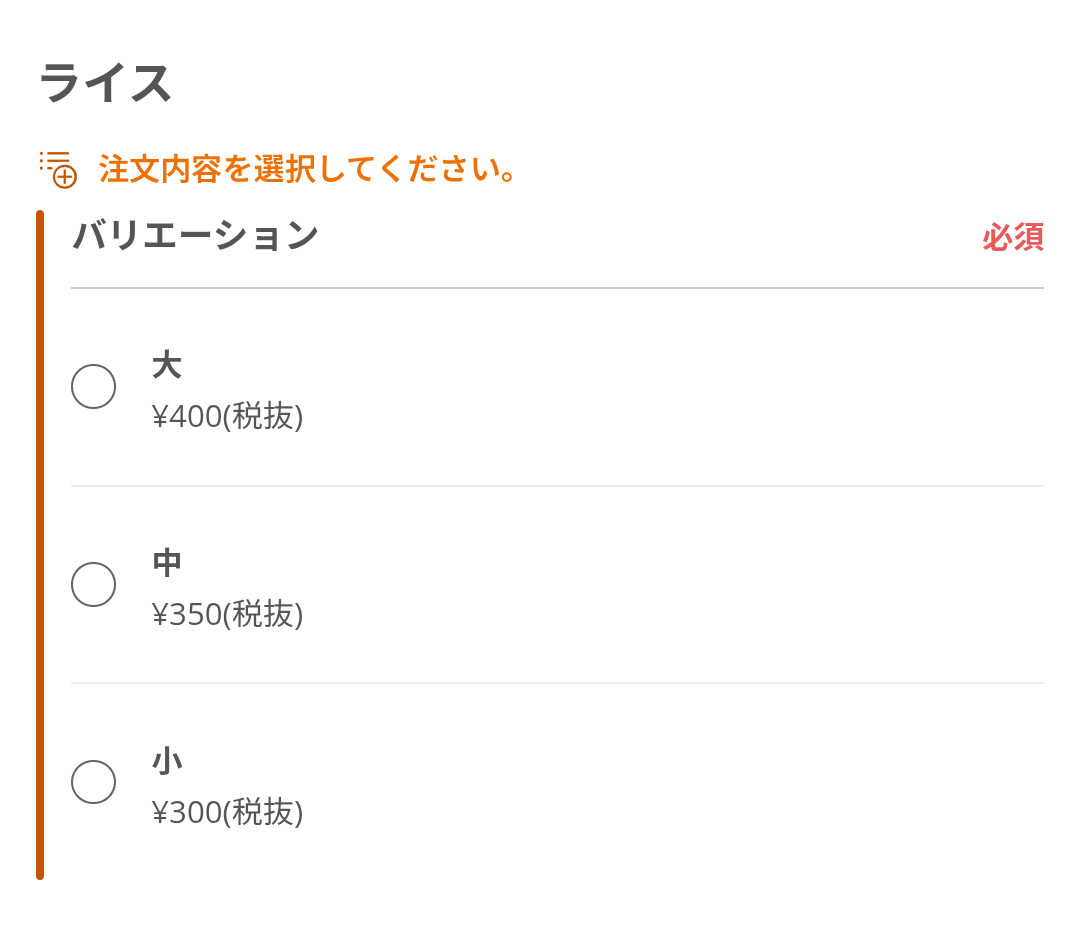Click the 大 size label
1080x942 pixels.
point(167,364)
